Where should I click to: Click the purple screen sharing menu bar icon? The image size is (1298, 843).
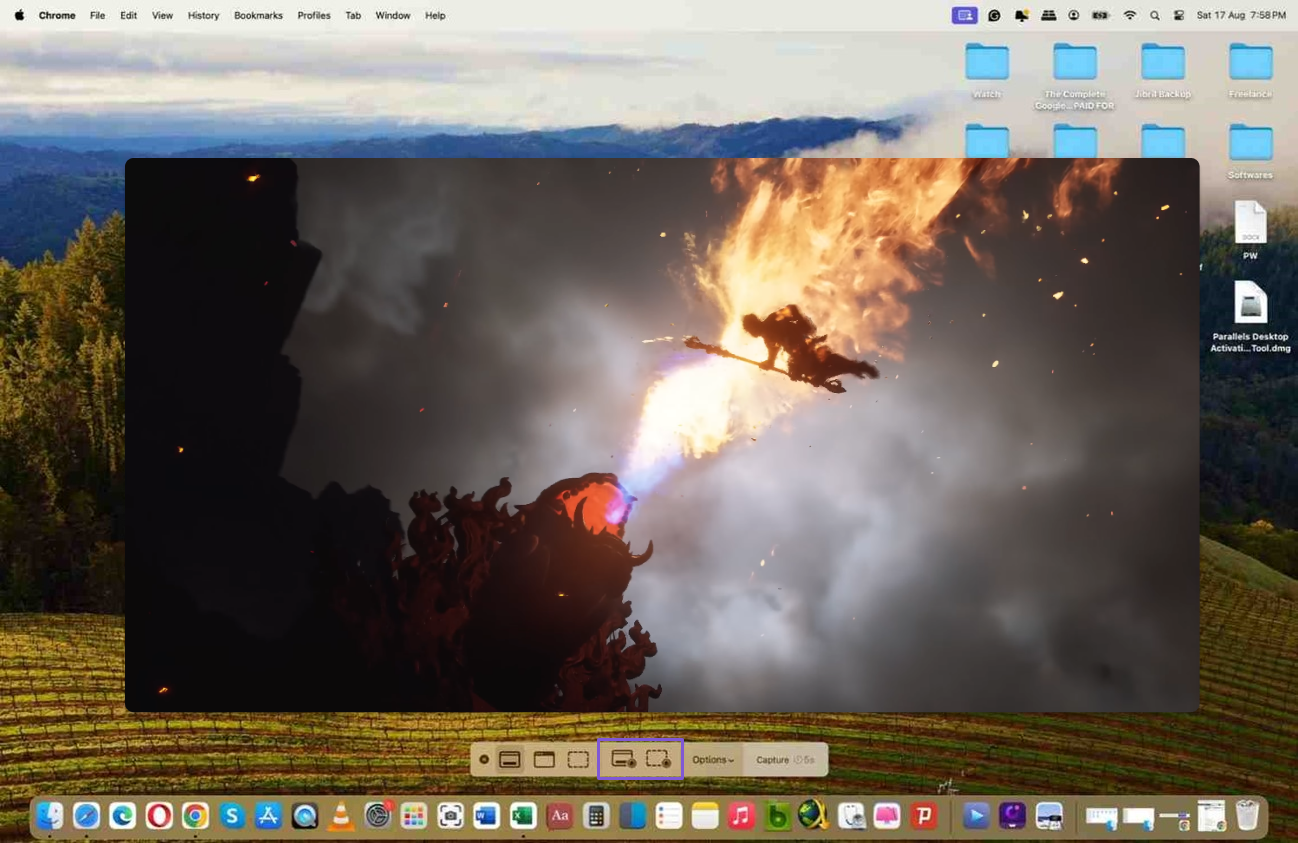964,15
